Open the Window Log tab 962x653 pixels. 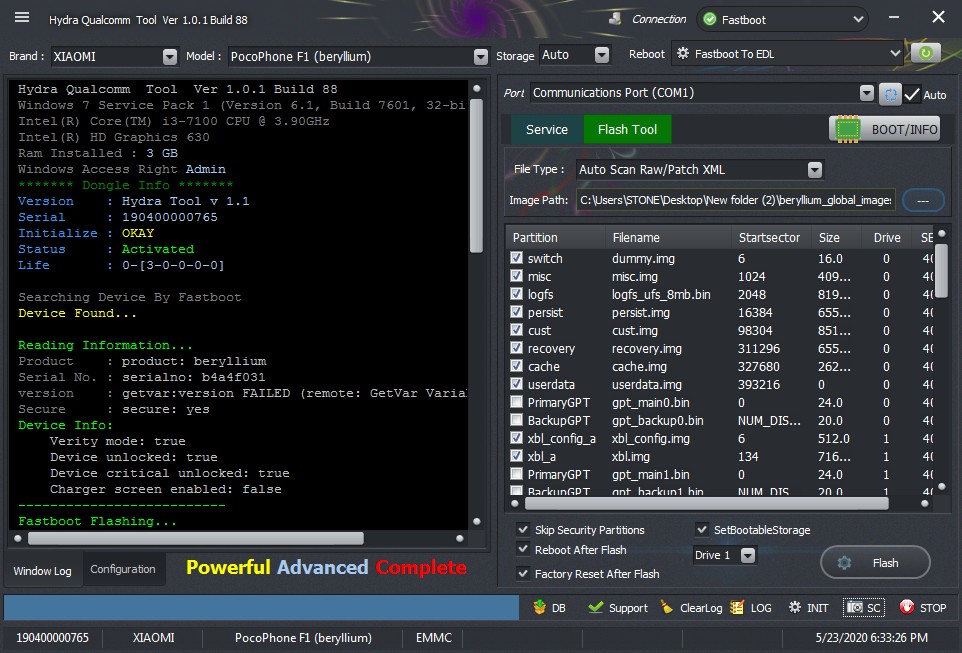pos(42,571)
